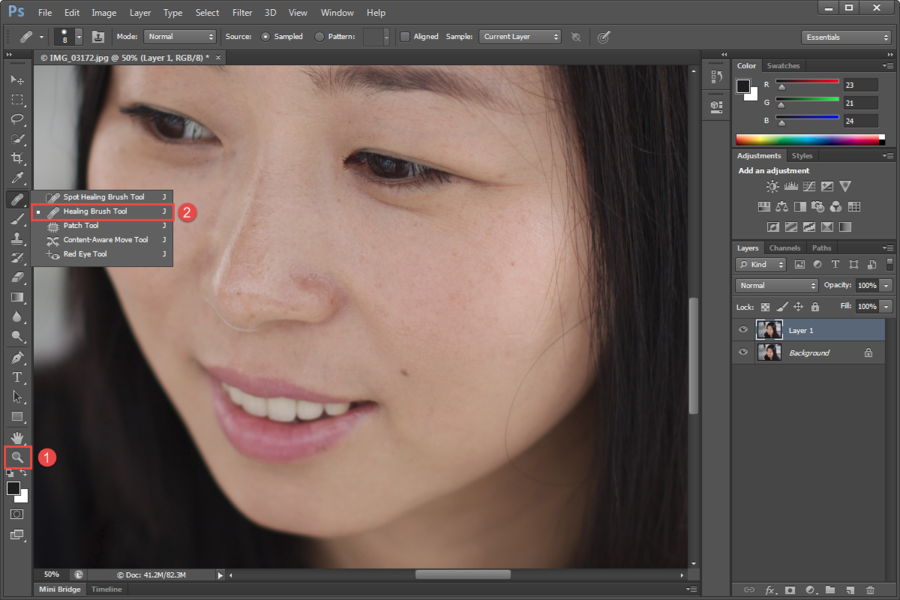Open the Image menu
This screenshot has height=600, width=900.
[x=104, y=13]
